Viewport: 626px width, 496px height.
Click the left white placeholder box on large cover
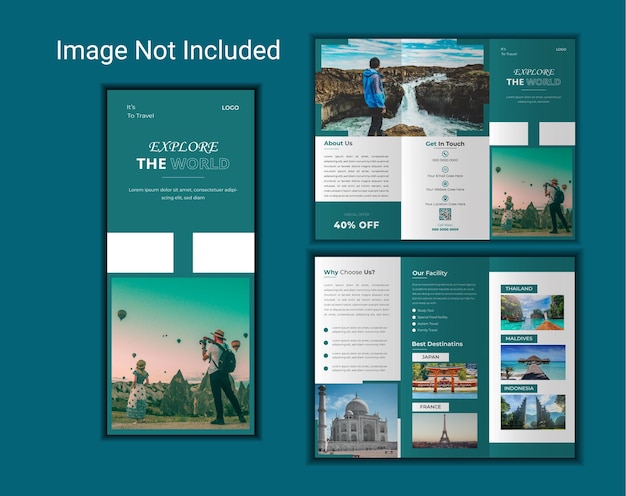pos(140,252)
